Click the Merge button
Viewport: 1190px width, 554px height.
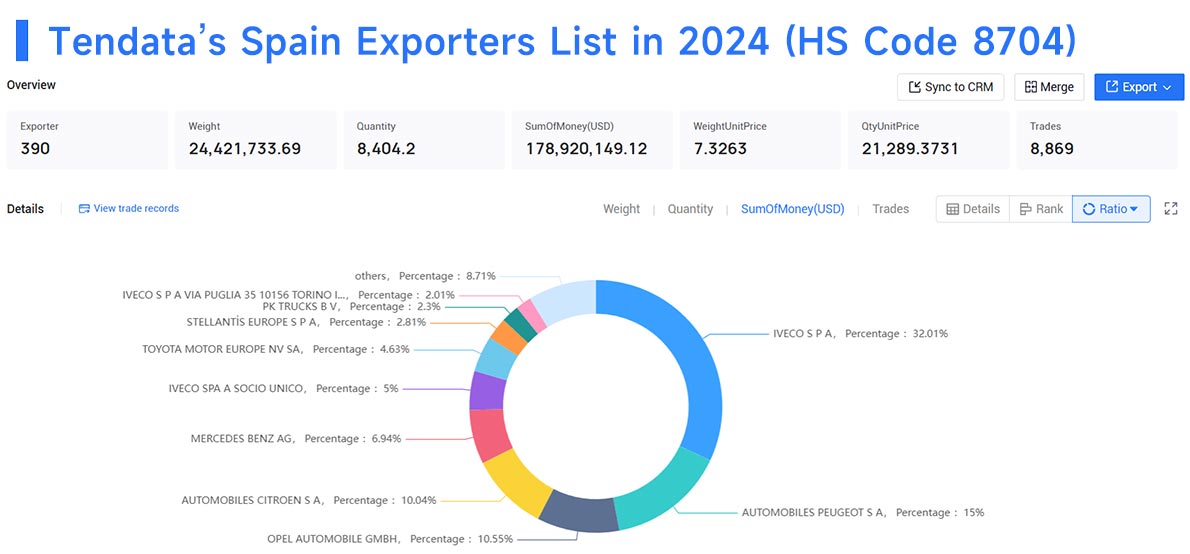click(1049, 87)
